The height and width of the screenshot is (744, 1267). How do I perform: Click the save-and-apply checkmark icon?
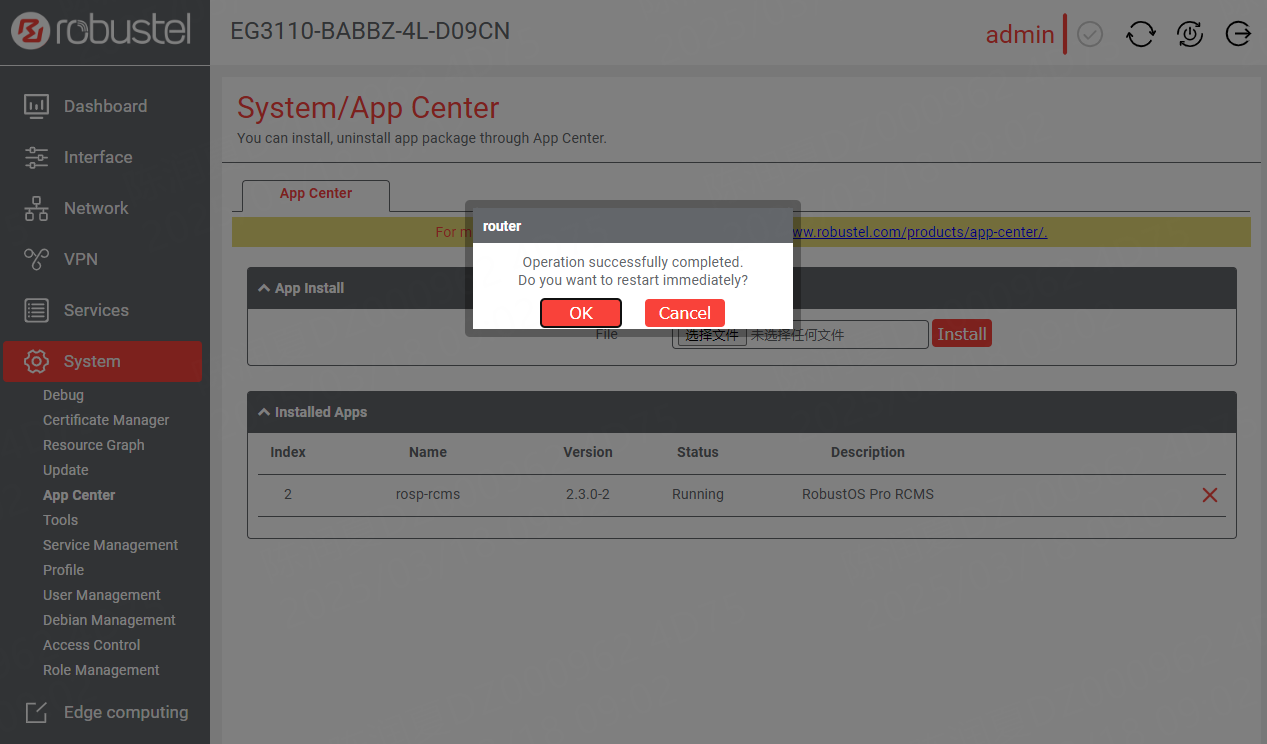click(x=1090, y=34)
